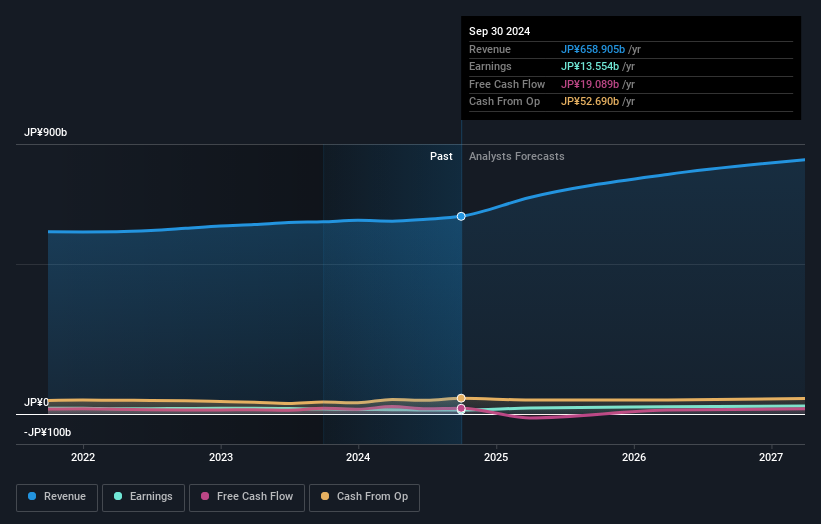Click the 2023 x-axis label

click(x=220, y=457)
